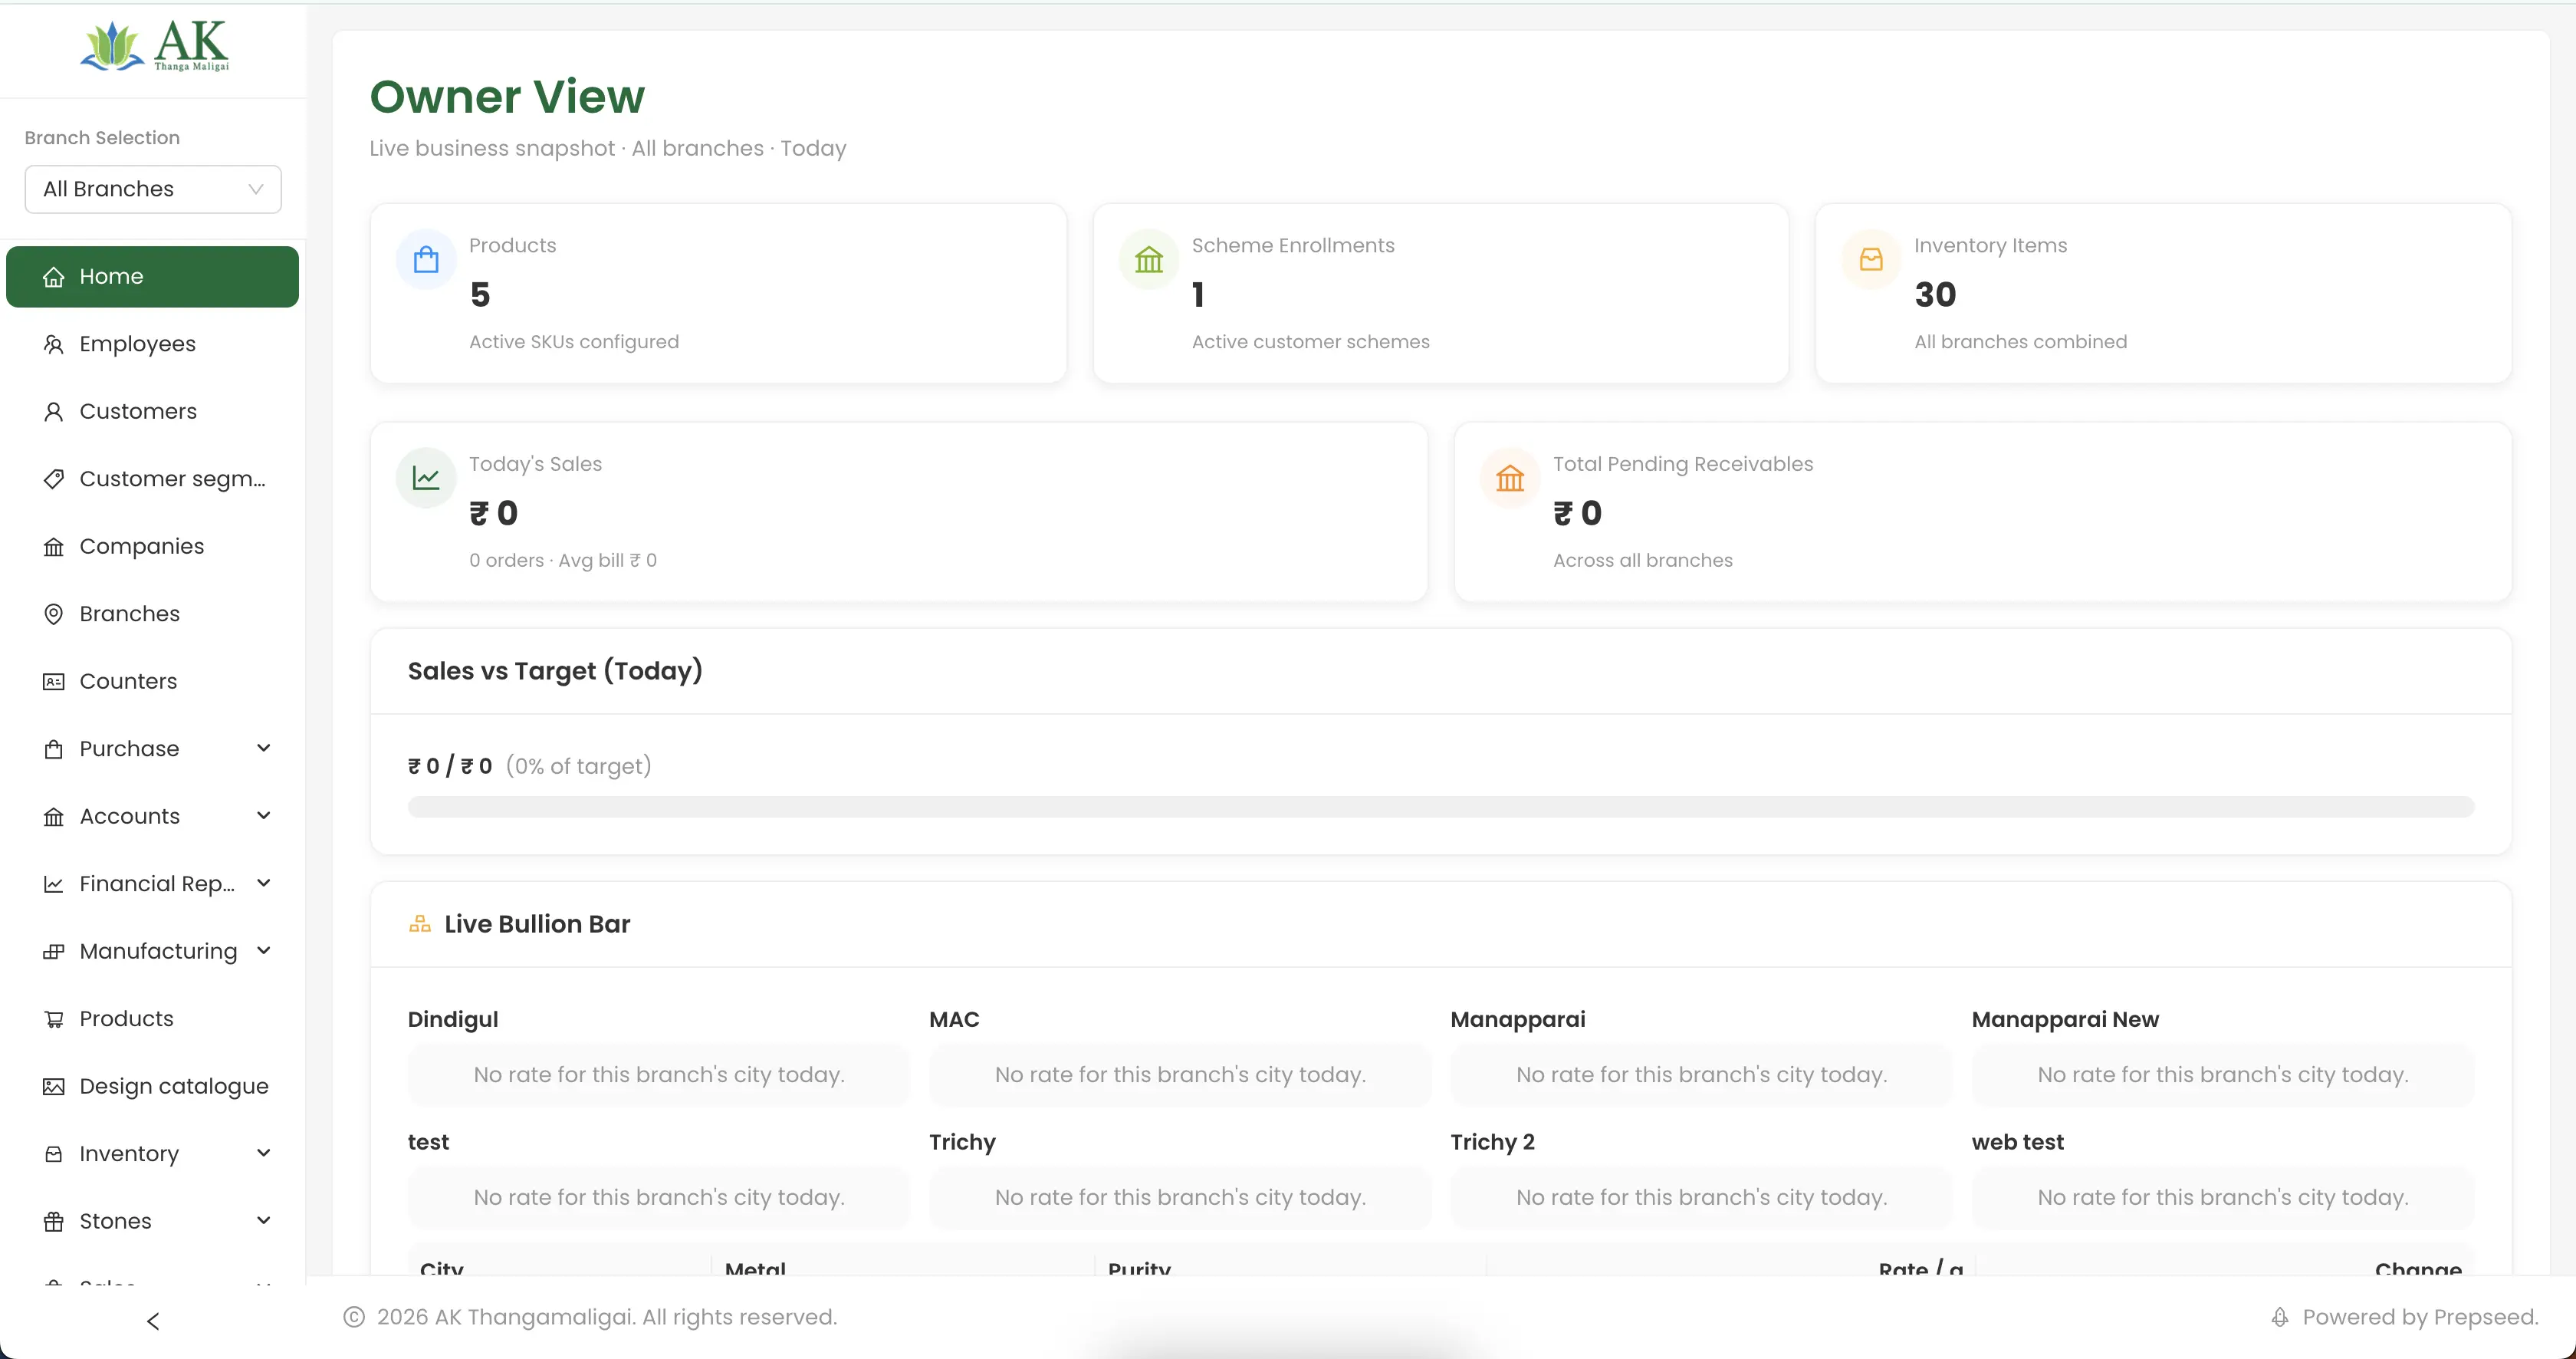Collapse the sidebar with the back arrow
Image resolution: width=2576 pixels, height=1359 pixels.
[153, 1322]
